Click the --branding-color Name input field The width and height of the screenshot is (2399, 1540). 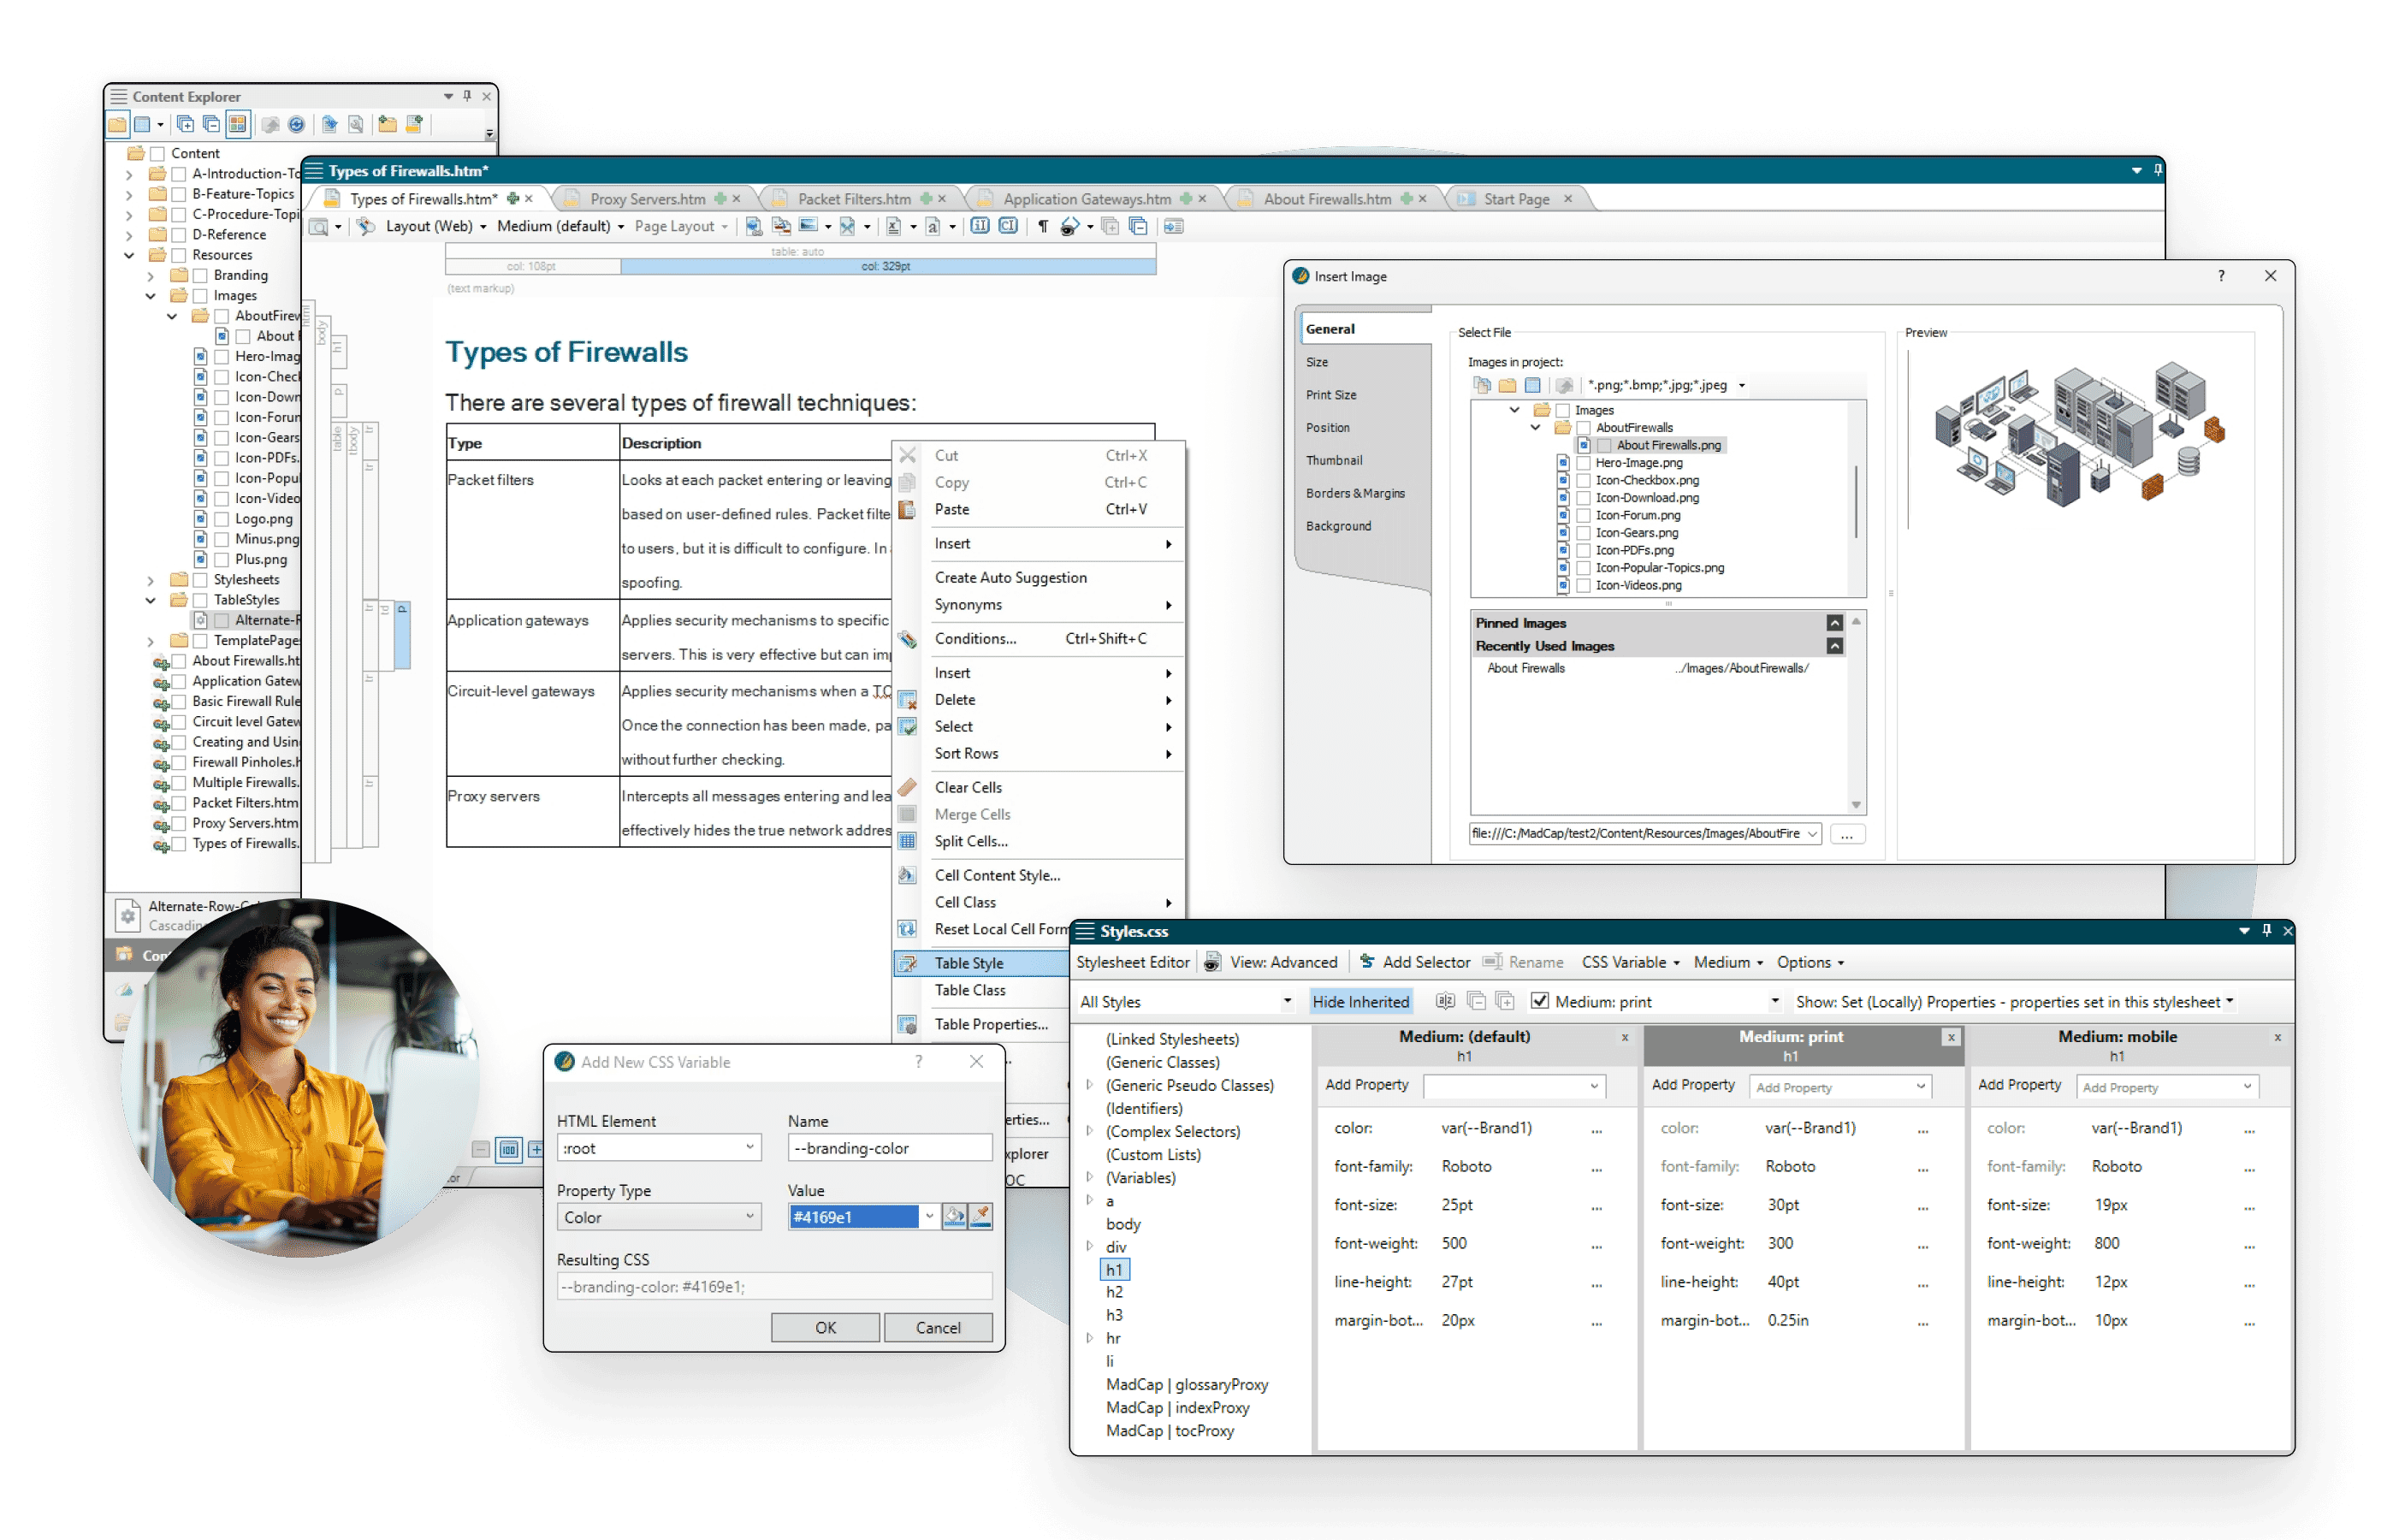click(x=889, y=1147)
